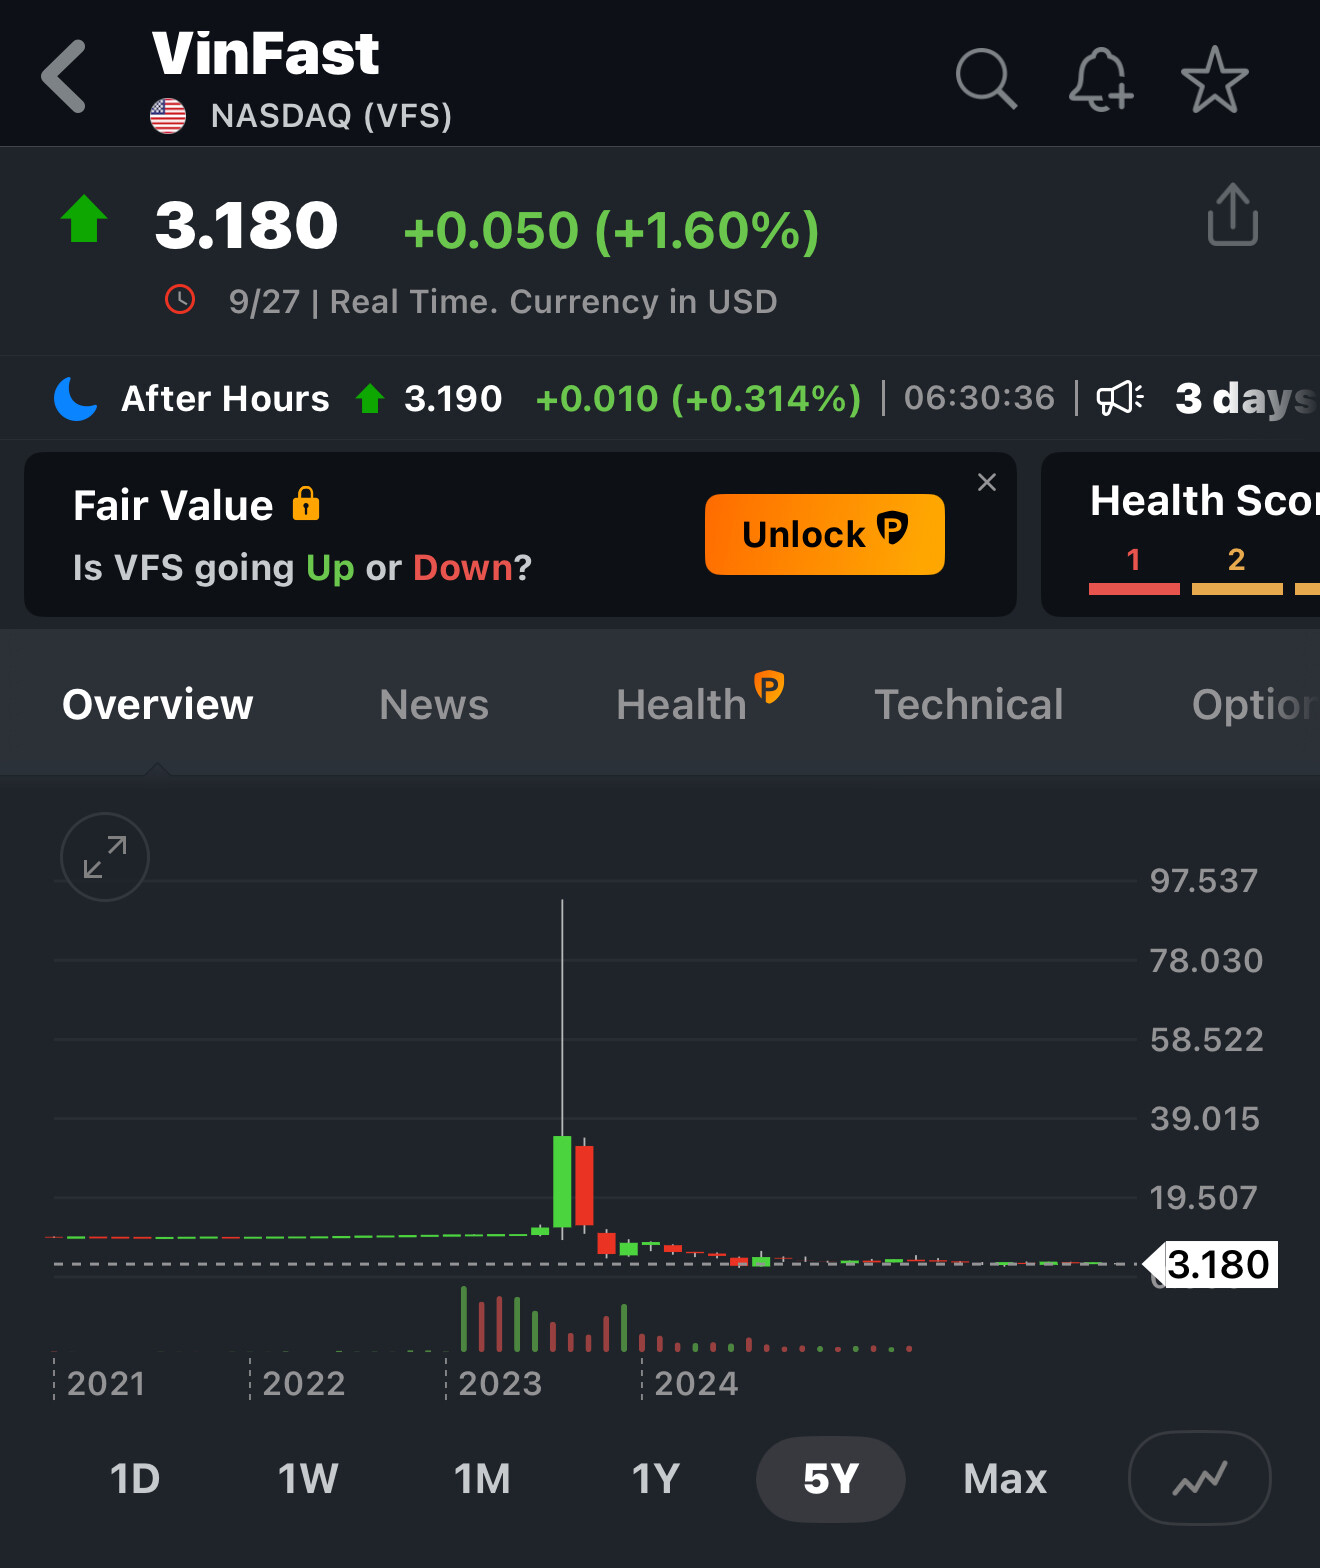Tap the green up arrow beside main price
Viewport: 1320px width, 1568px height.
pyautogui.click(x=84, y=219)
